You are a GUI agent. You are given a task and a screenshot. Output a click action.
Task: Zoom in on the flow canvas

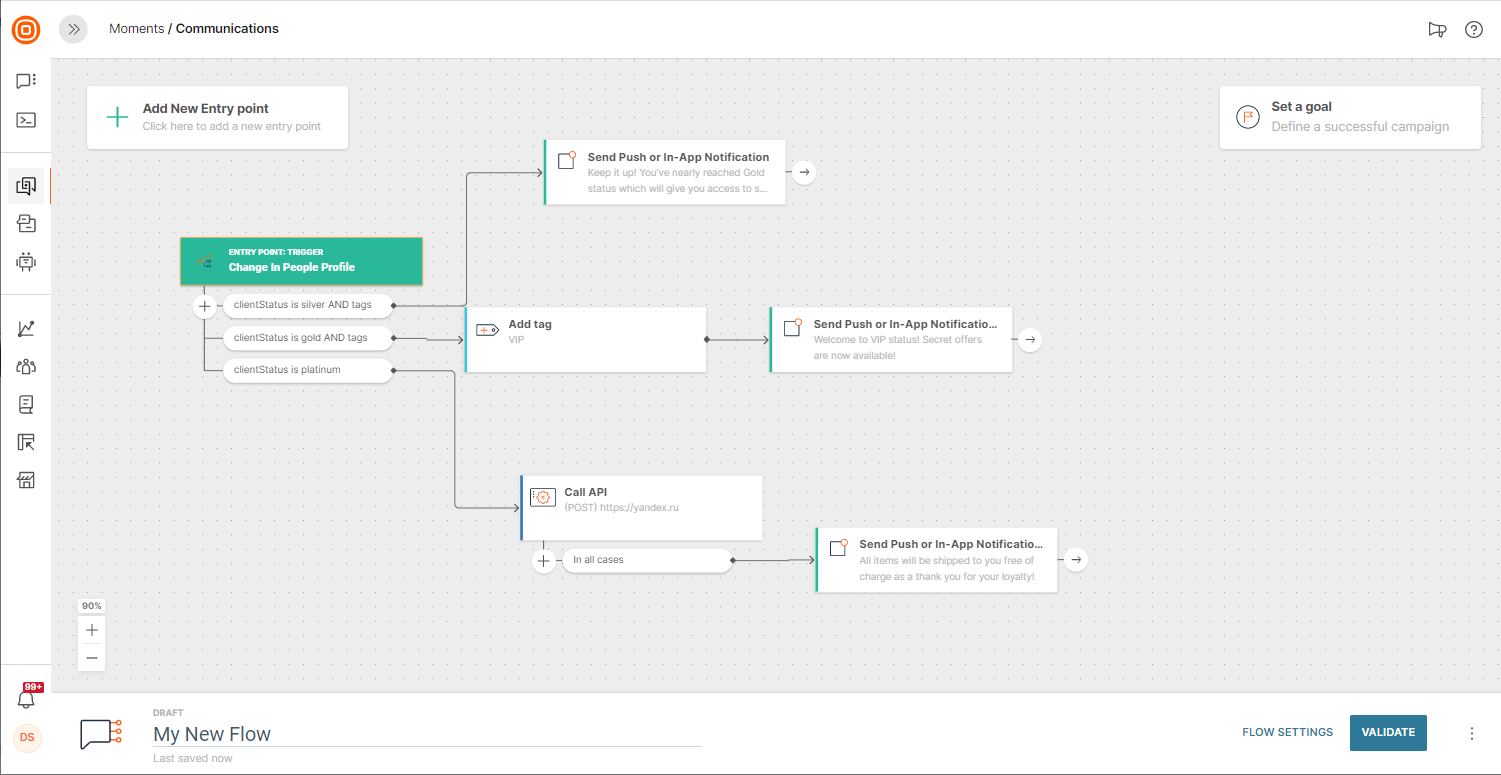92,630
